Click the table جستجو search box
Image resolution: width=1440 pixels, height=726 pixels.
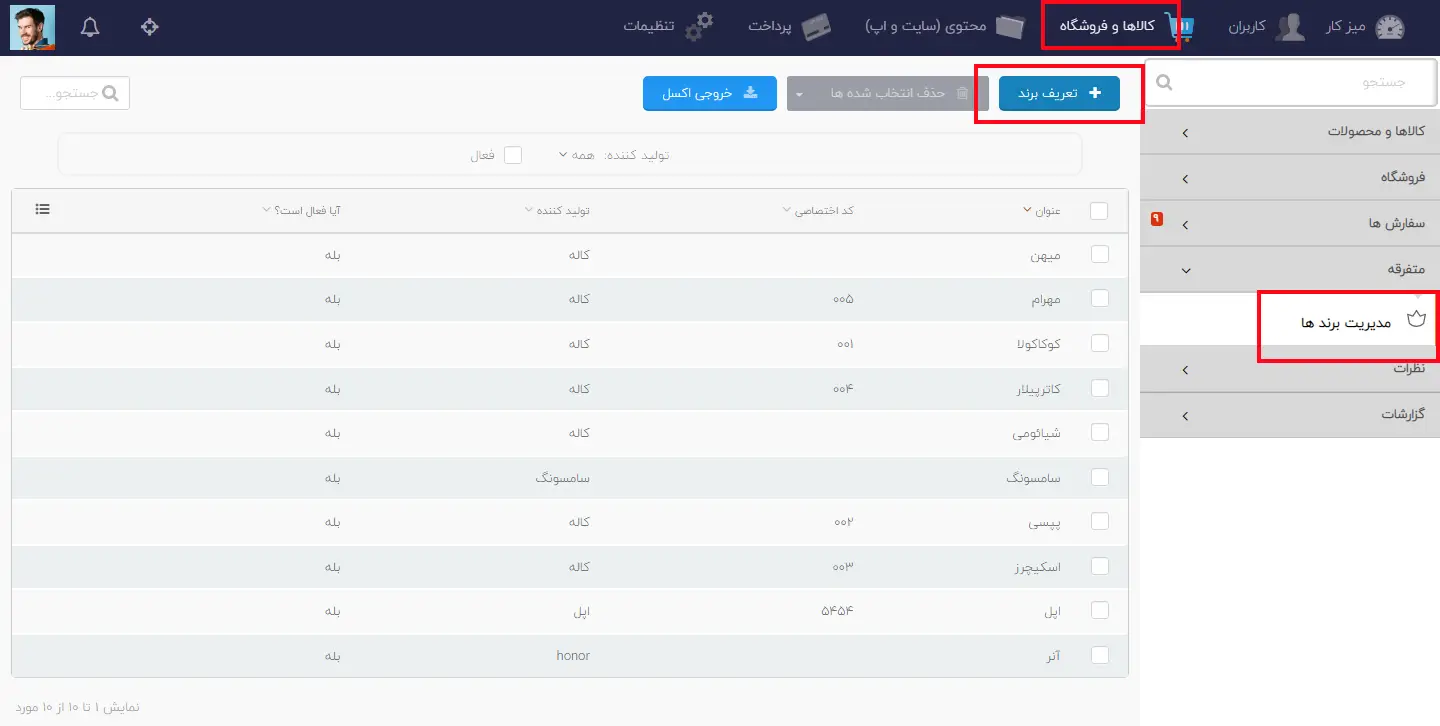tap(75, 93)
